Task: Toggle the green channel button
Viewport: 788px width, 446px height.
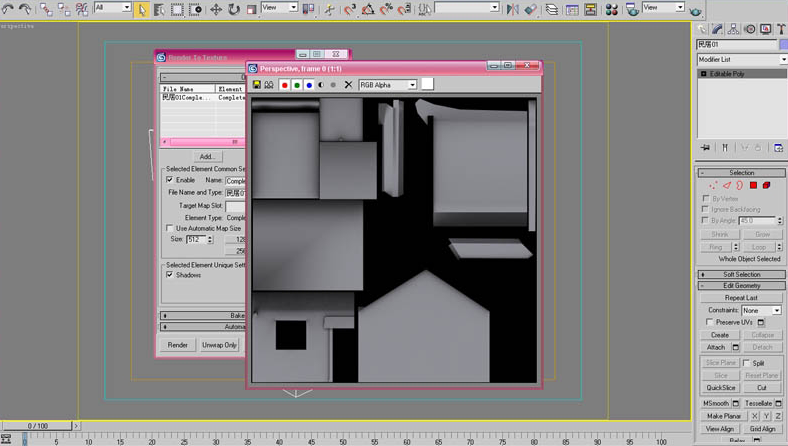Action: pos(297,85)
